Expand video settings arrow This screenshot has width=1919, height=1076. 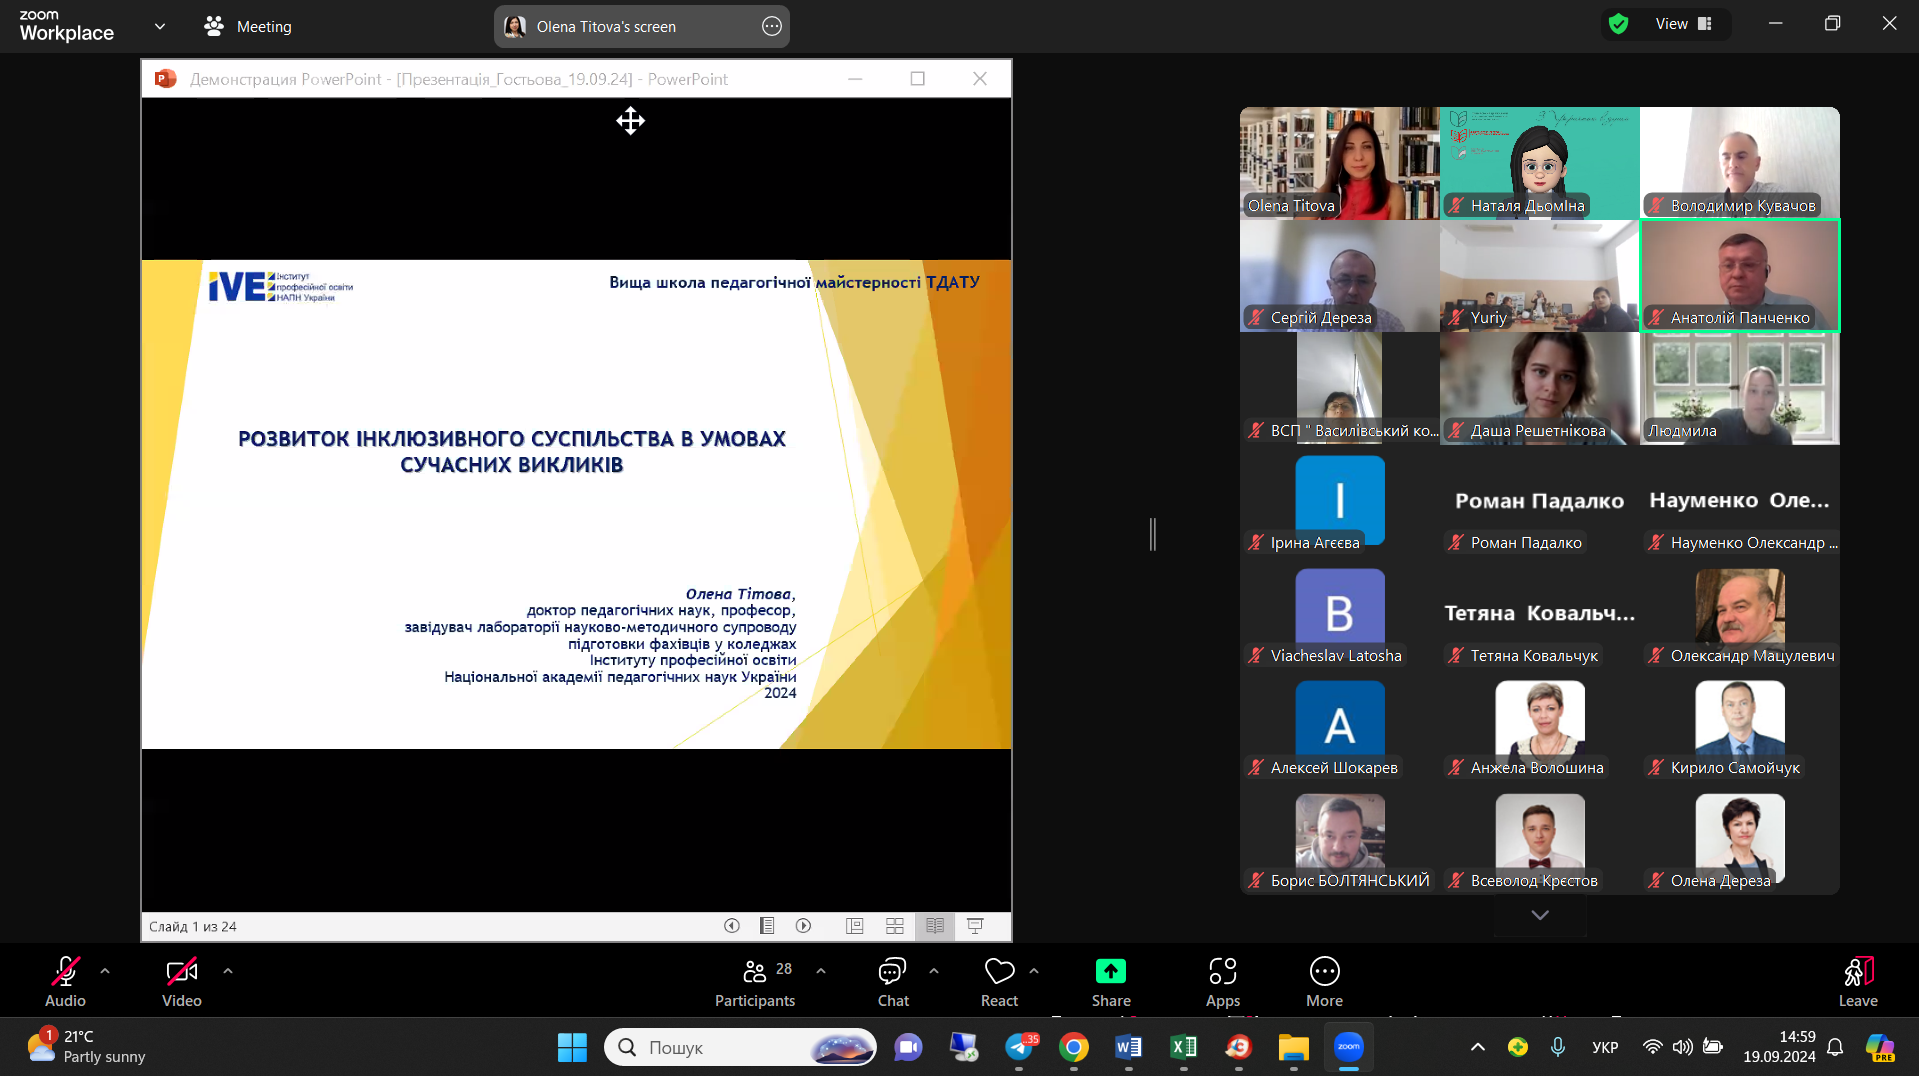pyautogui.click(x=228, y=971)
